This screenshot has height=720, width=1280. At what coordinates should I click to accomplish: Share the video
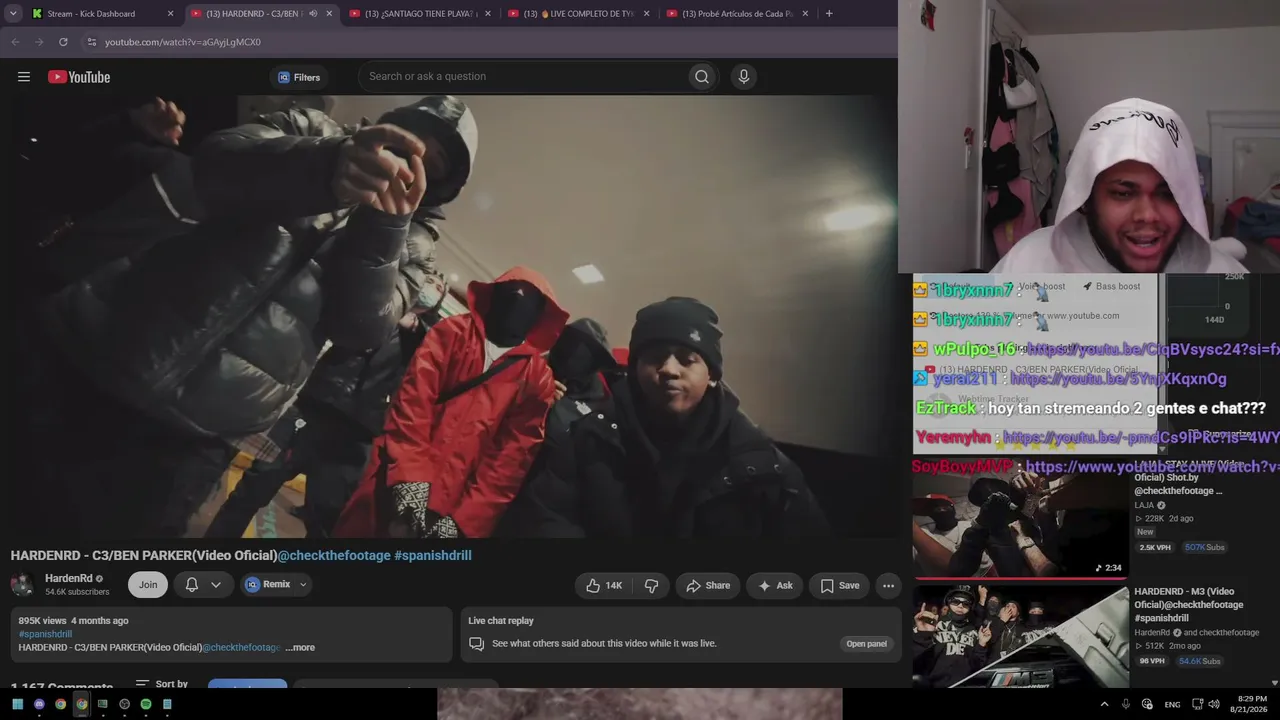coord(708,586)
